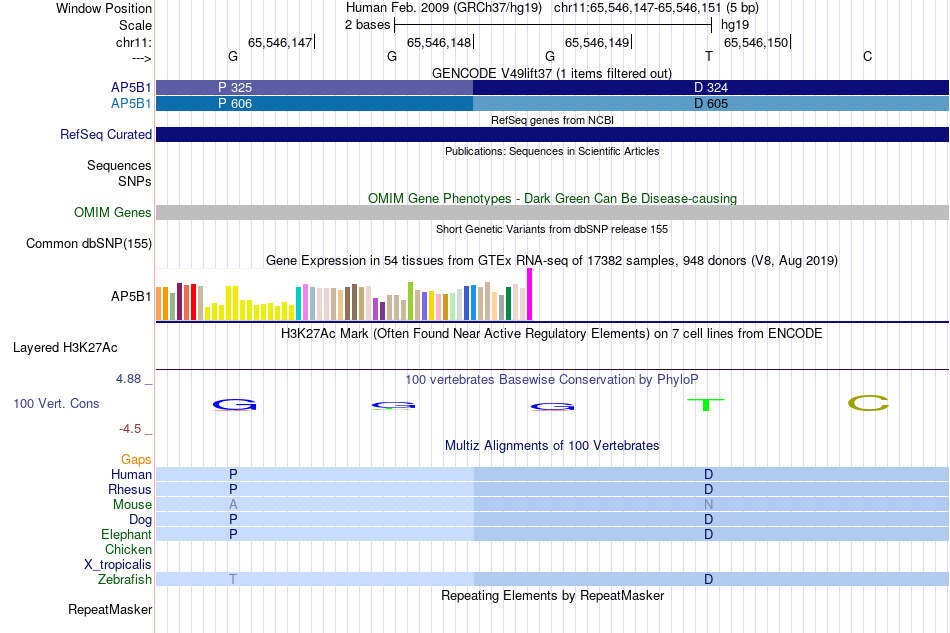Click the T residue in the Zebrafish row
Screen dimensions: 950x633
point(233,580)
